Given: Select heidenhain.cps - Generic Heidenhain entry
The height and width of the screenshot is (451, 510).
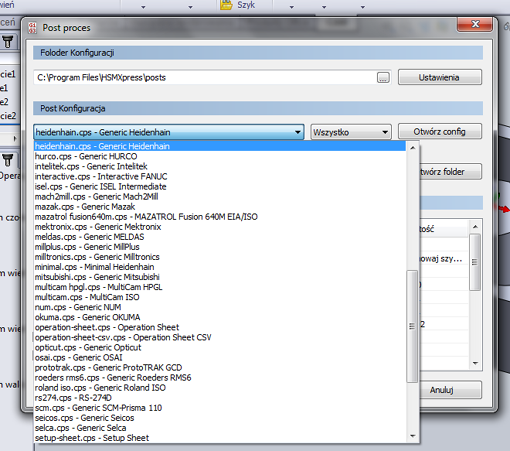Looking at the screenshot, I should (220, 146).
